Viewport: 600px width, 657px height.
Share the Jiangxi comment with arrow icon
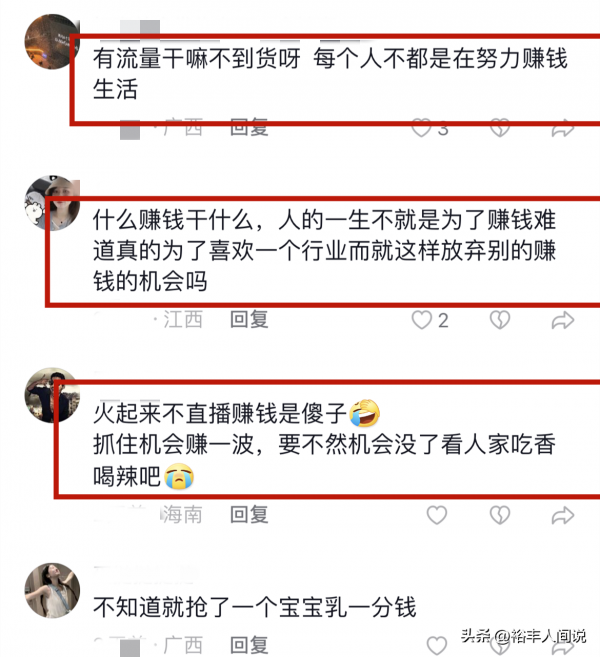tap(562, 321)
